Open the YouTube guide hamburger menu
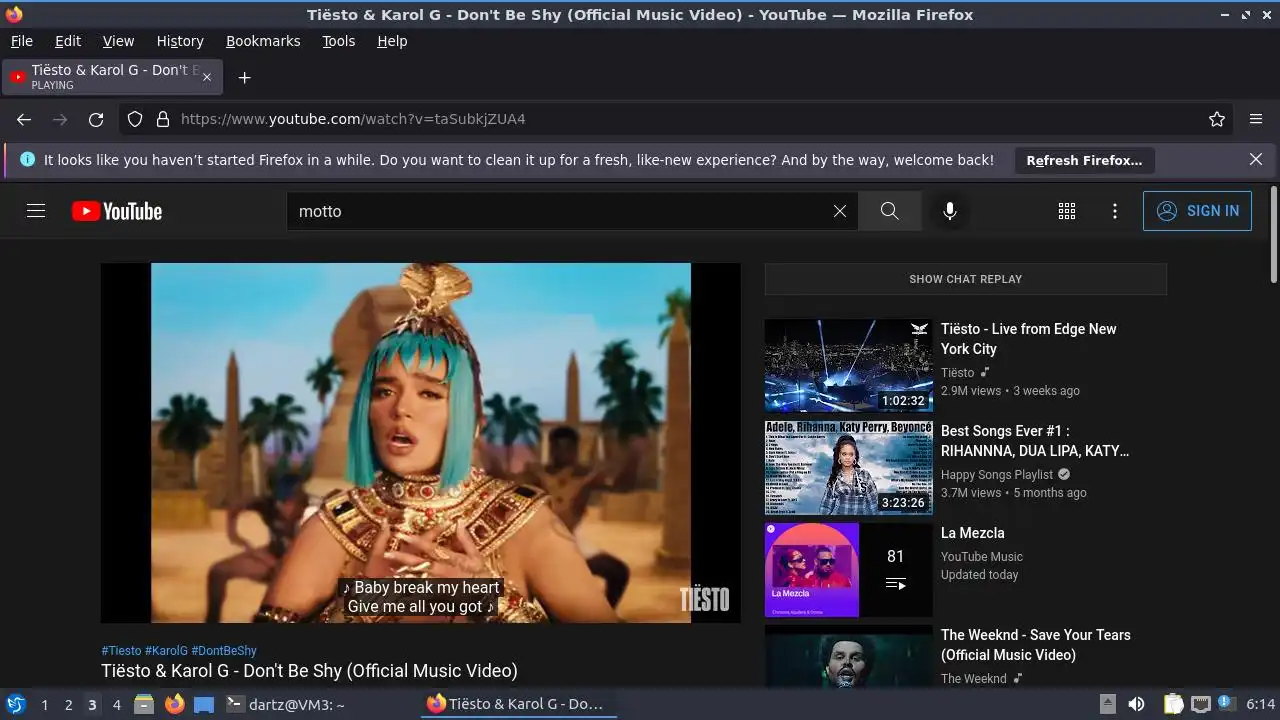Viewport: 1280px width, 720px height. [36, 211]
